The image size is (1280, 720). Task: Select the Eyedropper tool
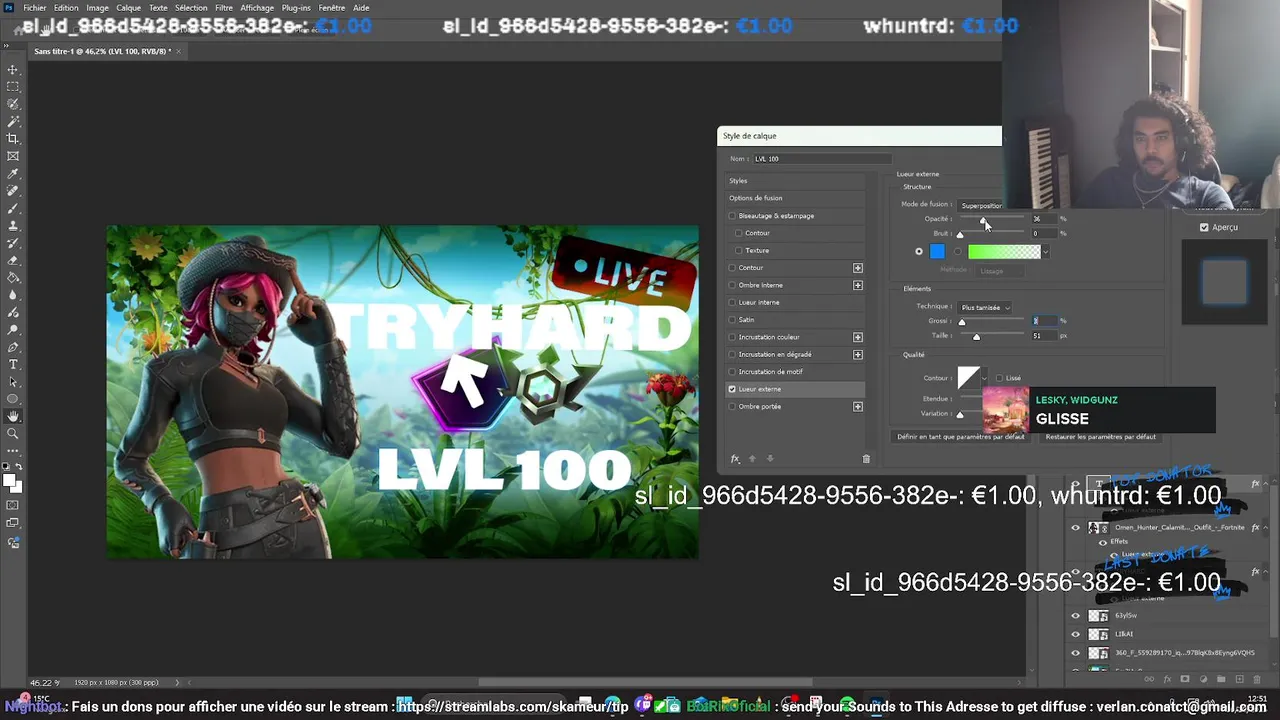click(x=13, y=173)
